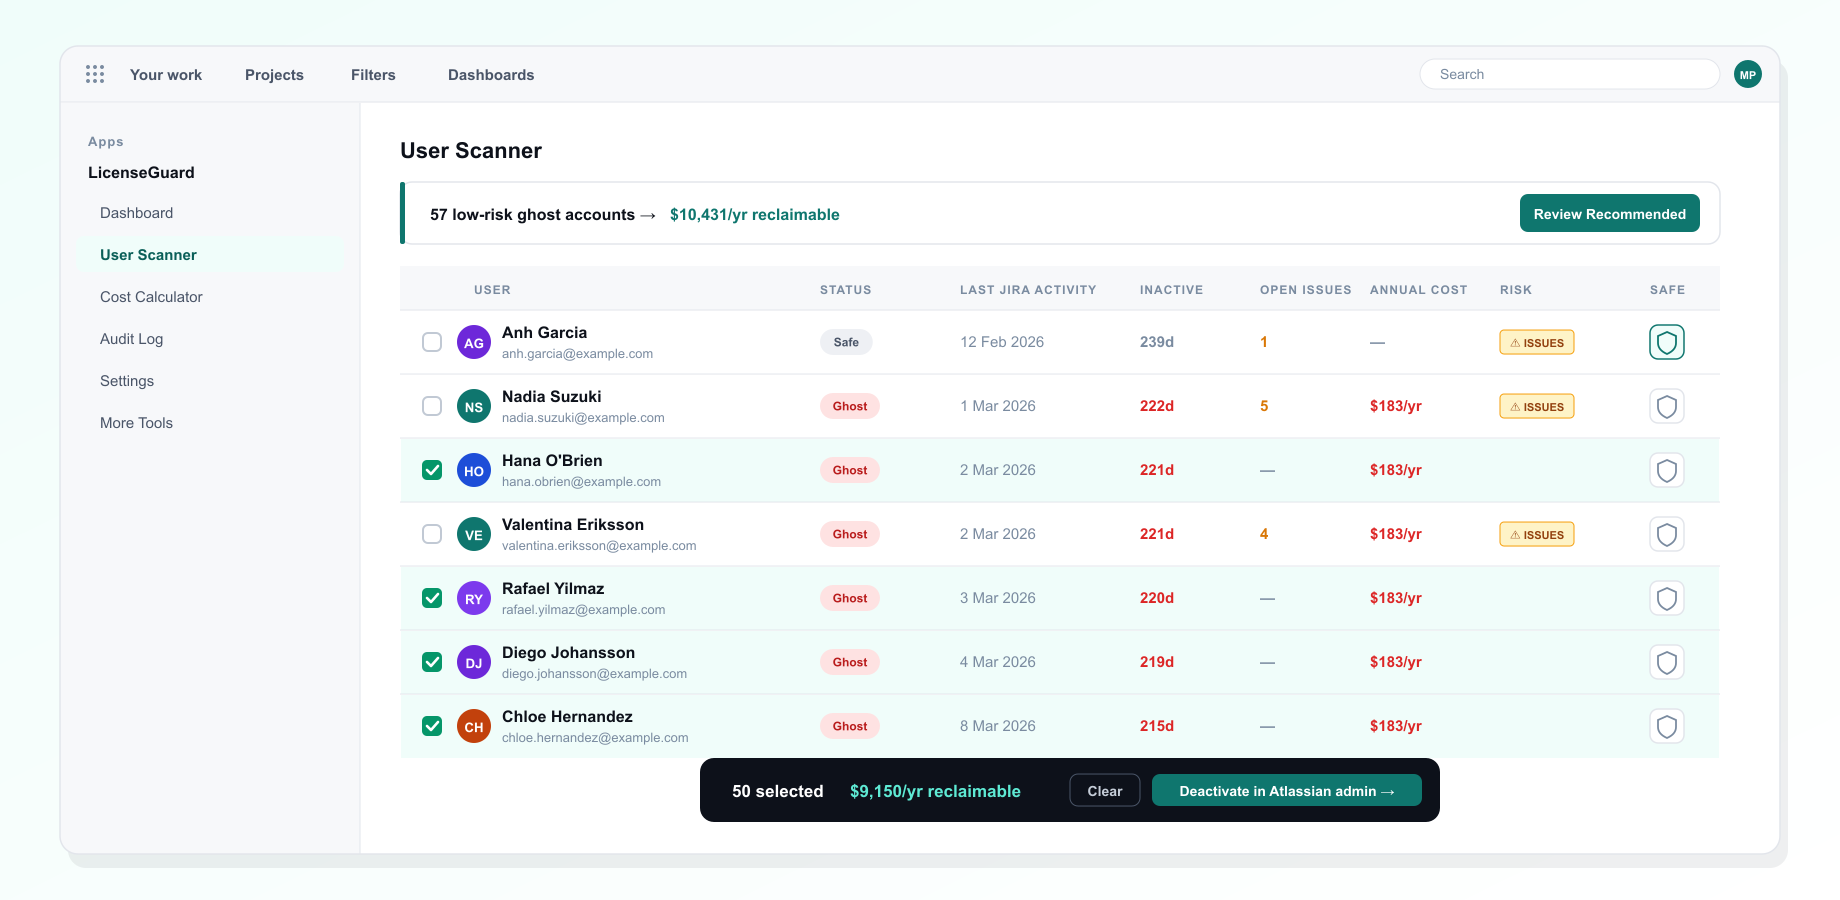
Task: Toggle safe shield for Rafael Yilmaz
Action: click(1667, 598)
